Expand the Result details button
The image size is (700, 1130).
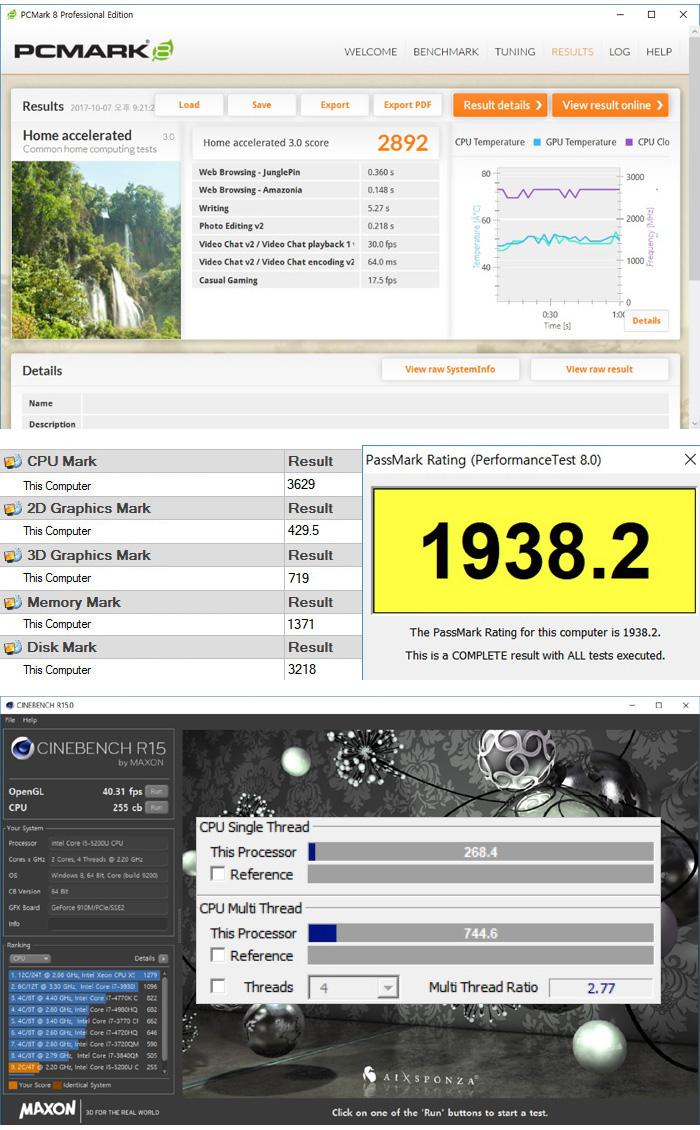tap(498, 105)
